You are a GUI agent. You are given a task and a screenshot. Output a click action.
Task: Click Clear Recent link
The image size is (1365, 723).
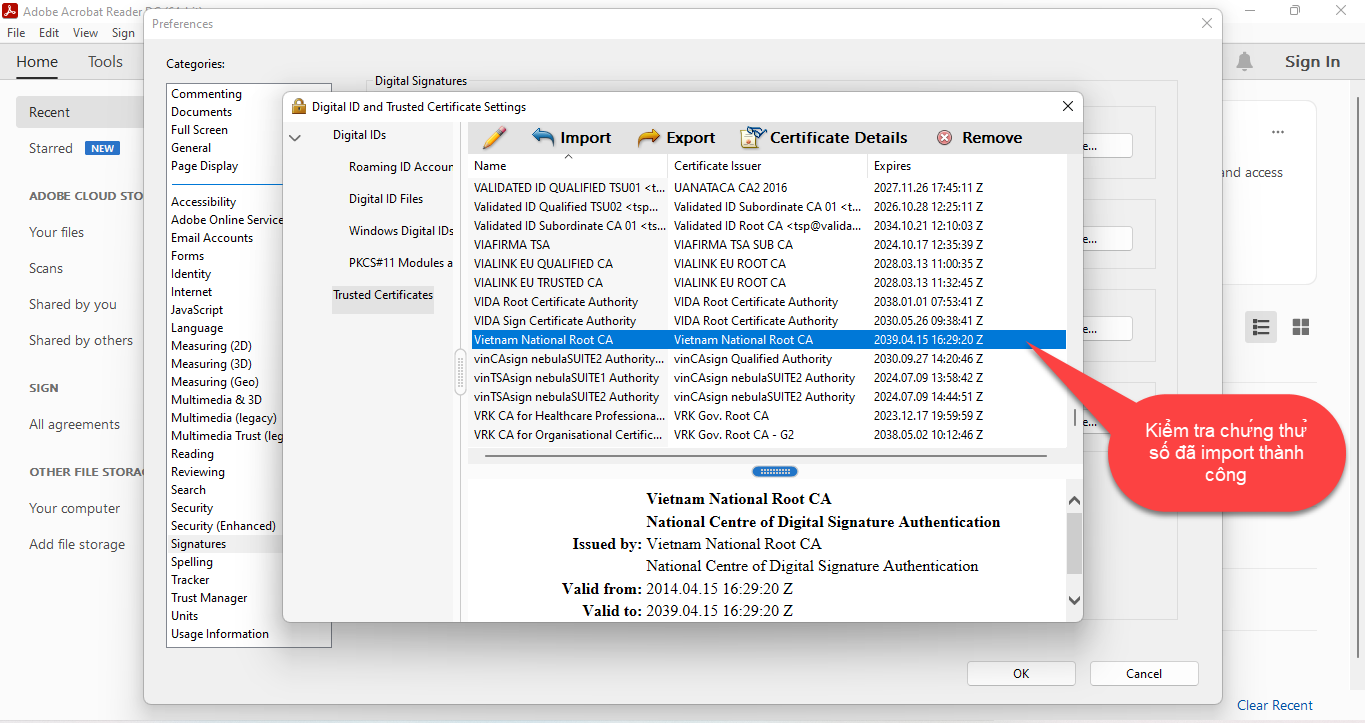click(1275, 705)
